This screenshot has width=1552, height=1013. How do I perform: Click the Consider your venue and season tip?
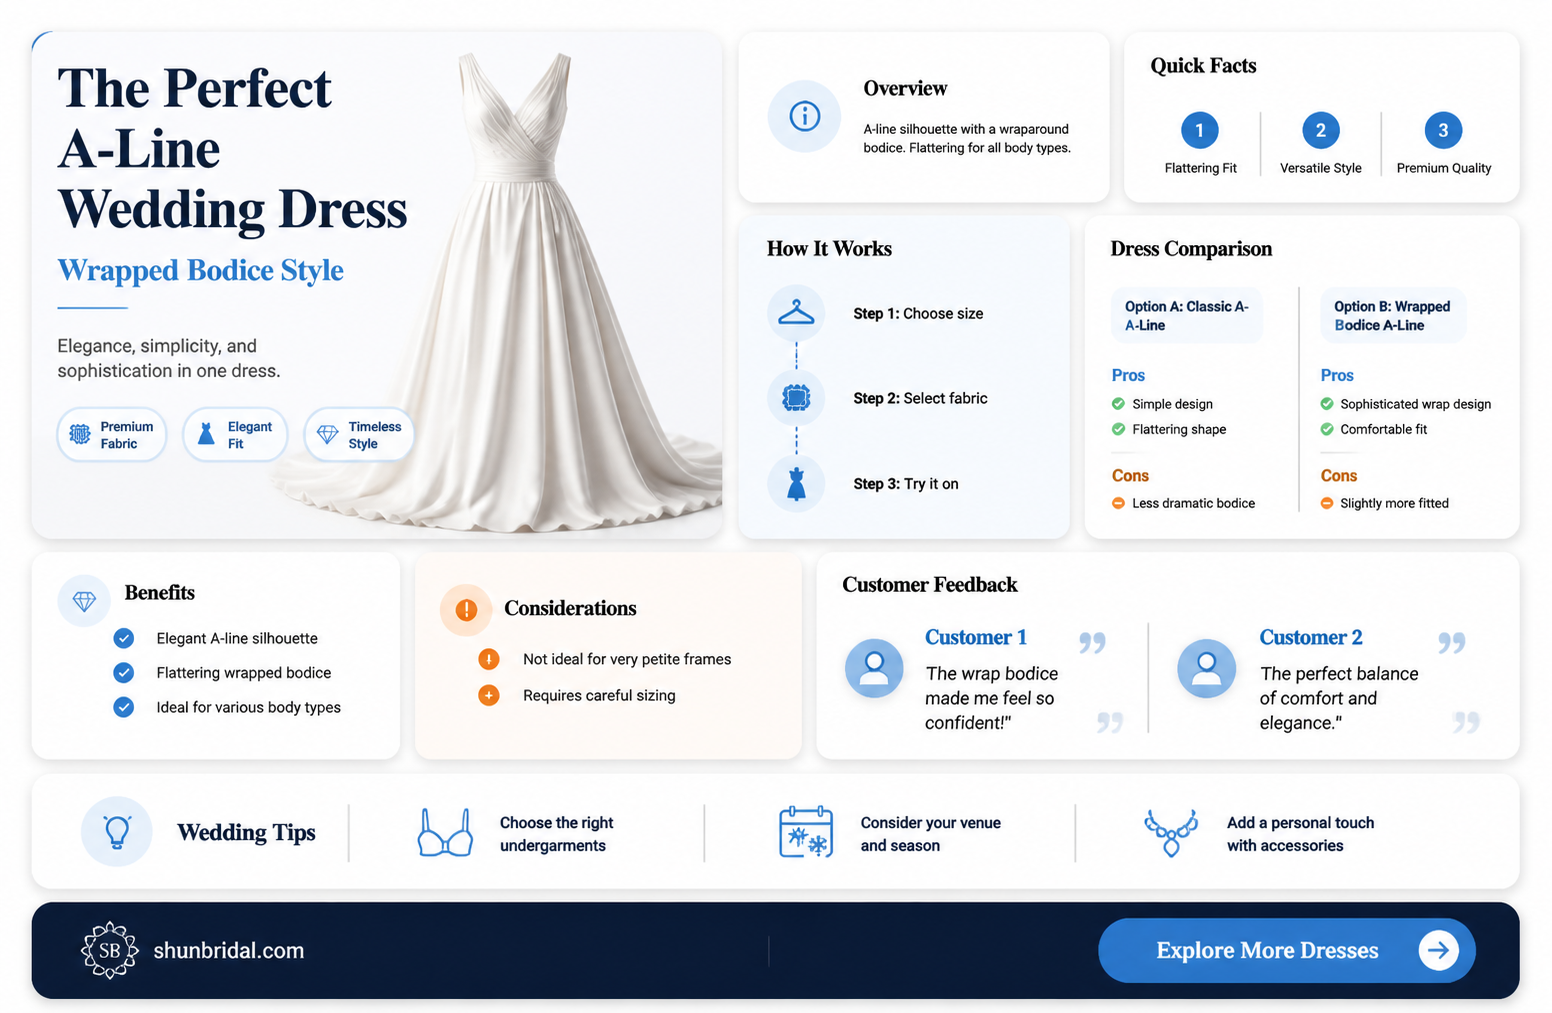point(930,834)
